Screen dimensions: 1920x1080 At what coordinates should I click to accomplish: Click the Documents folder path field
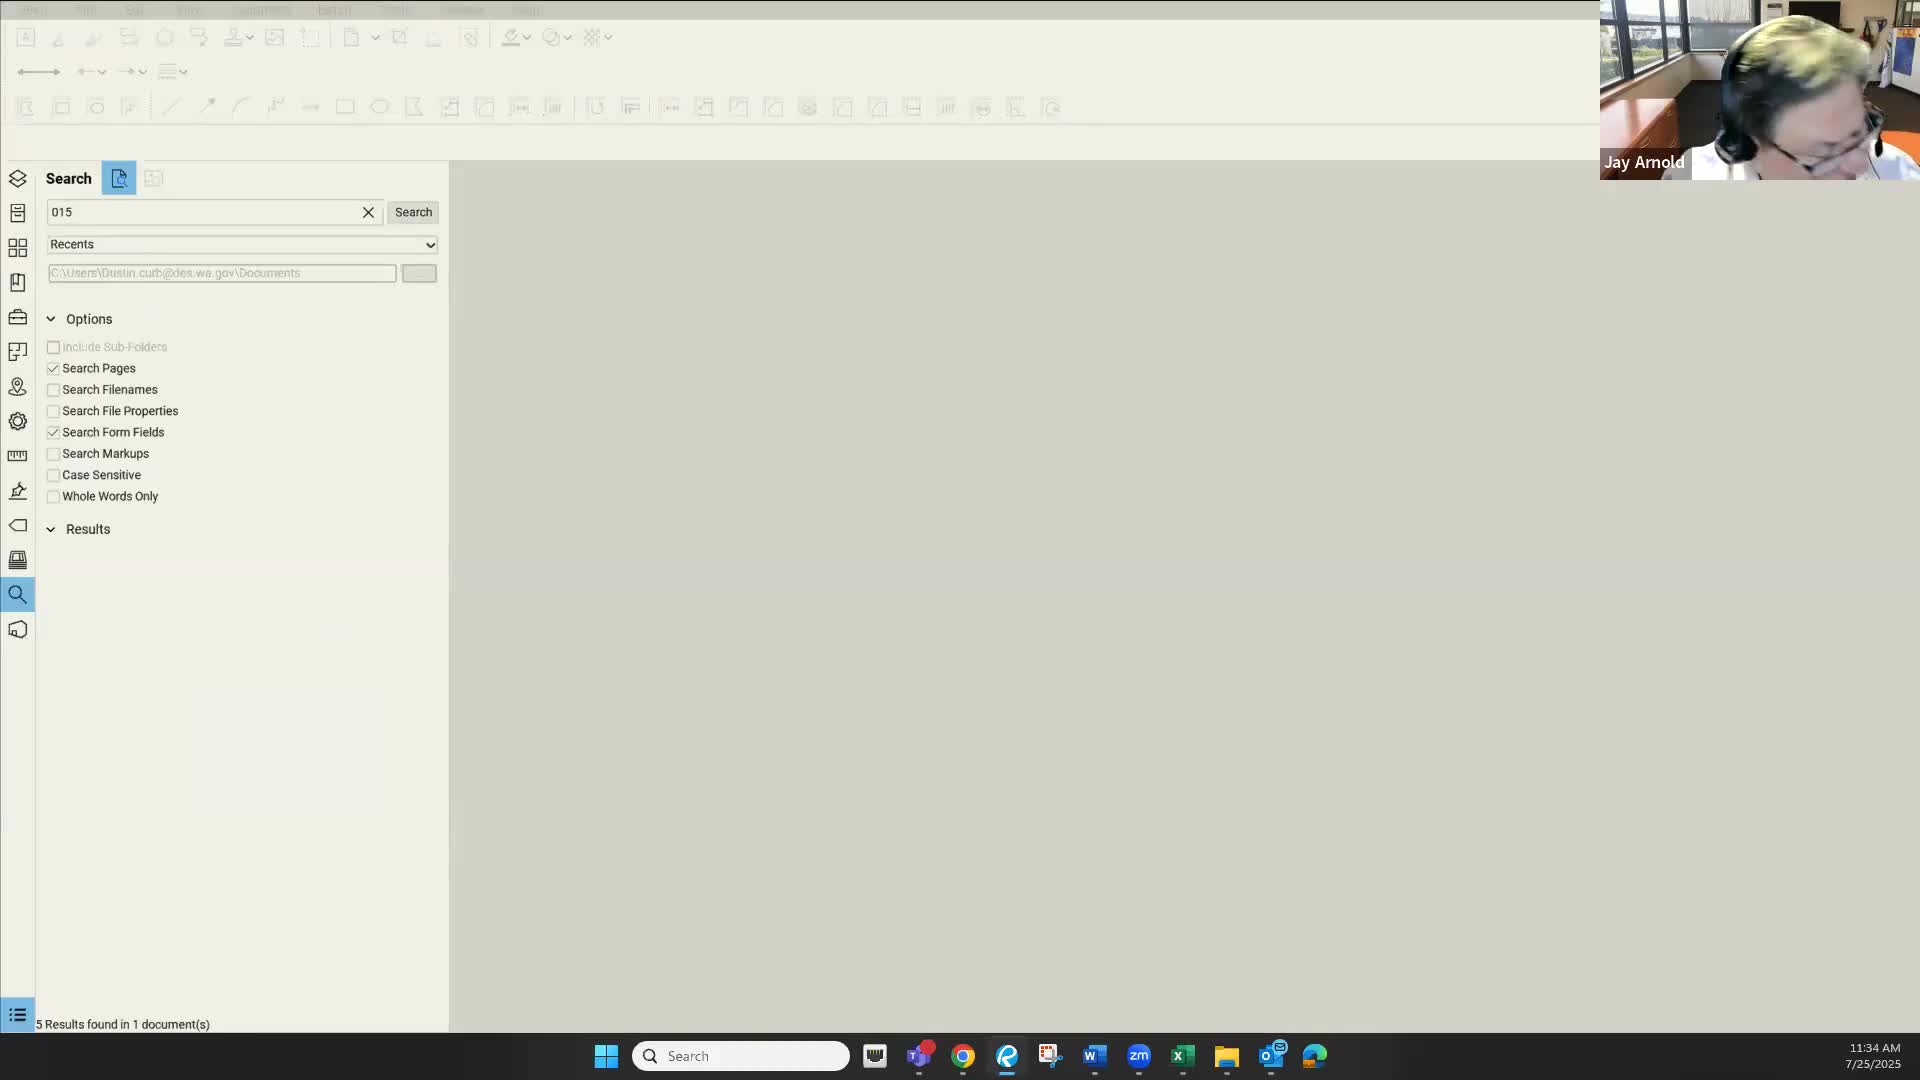pos(222,273)
